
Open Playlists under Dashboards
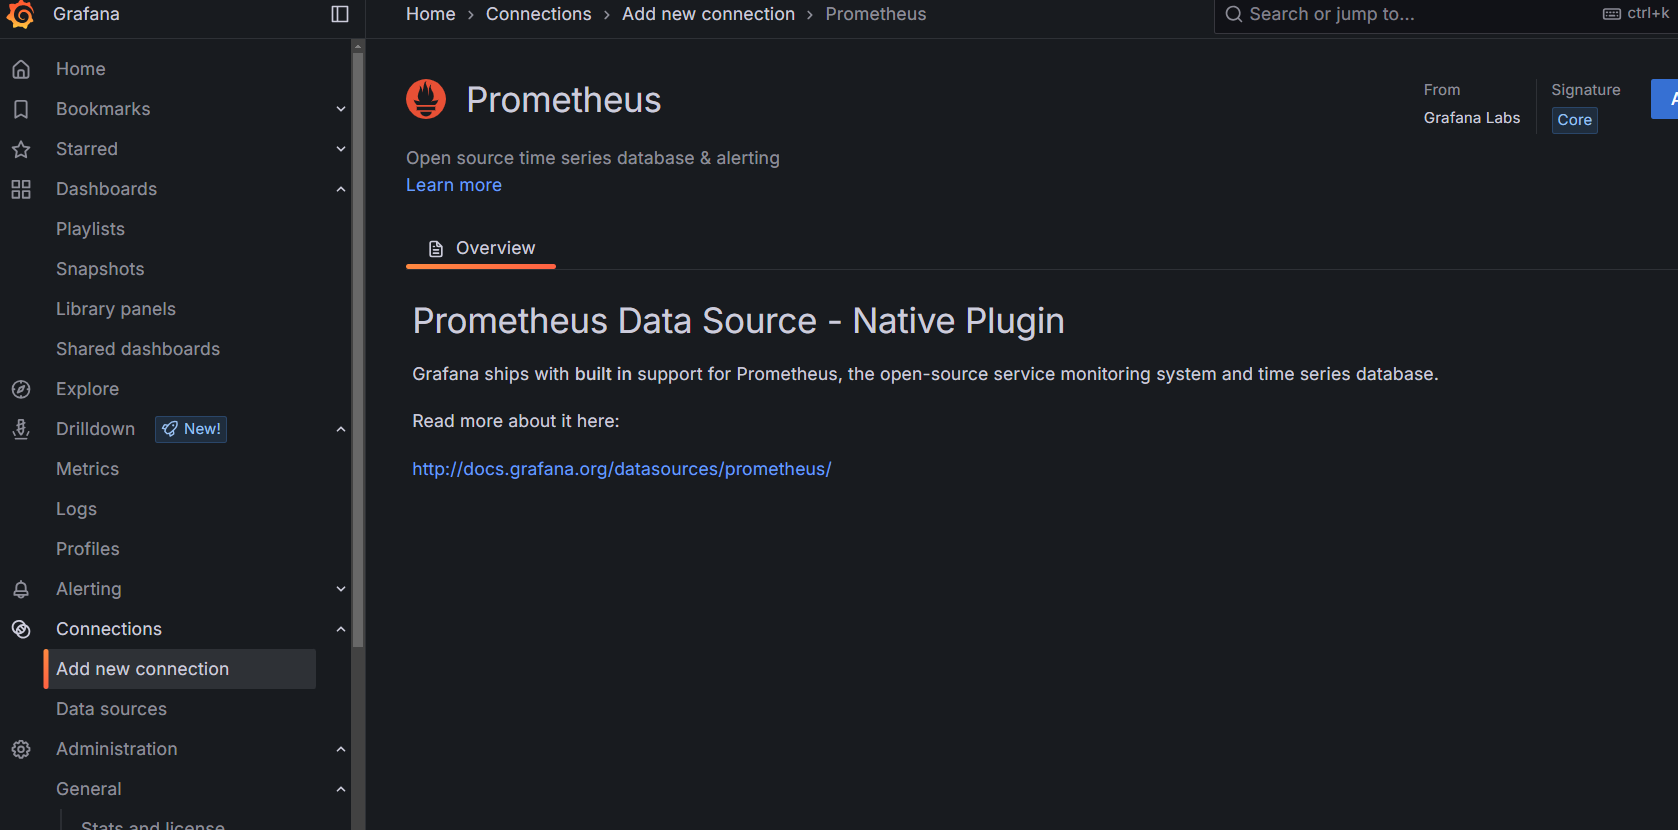click(x=90, y=229)
